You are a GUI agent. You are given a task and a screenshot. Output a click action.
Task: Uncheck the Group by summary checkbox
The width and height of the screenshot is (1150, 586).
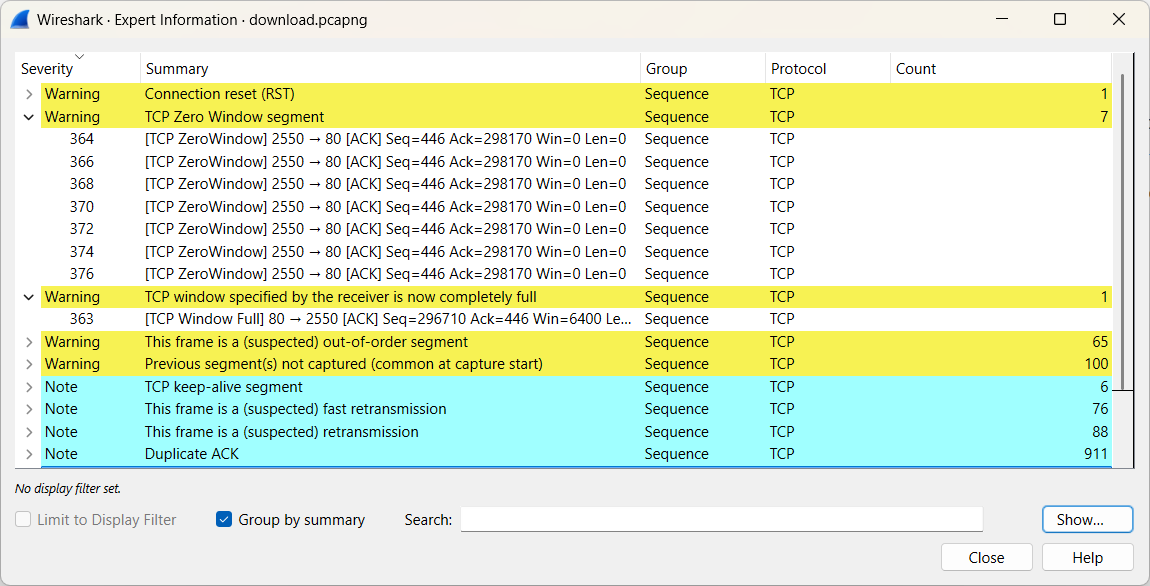point(224,520)
